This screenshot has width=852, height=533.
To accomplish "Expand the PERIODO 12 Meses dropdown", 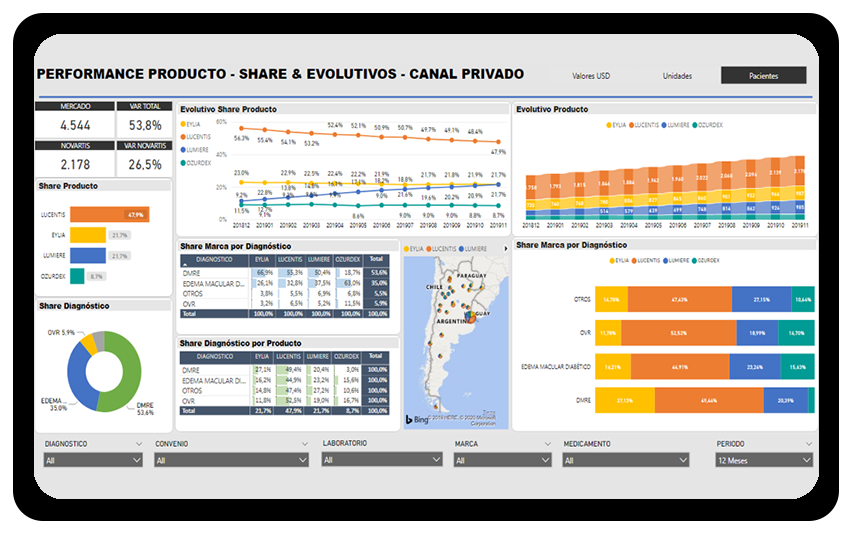I will (x=764, y=460).
